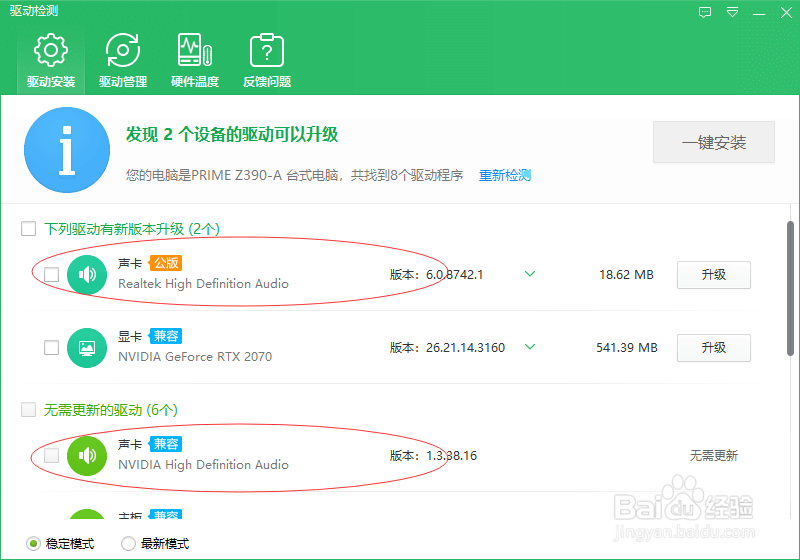Screen dimensions: 800x560
Task: Select the 稳定模式 radio button
Action: [x=33, y=544]
